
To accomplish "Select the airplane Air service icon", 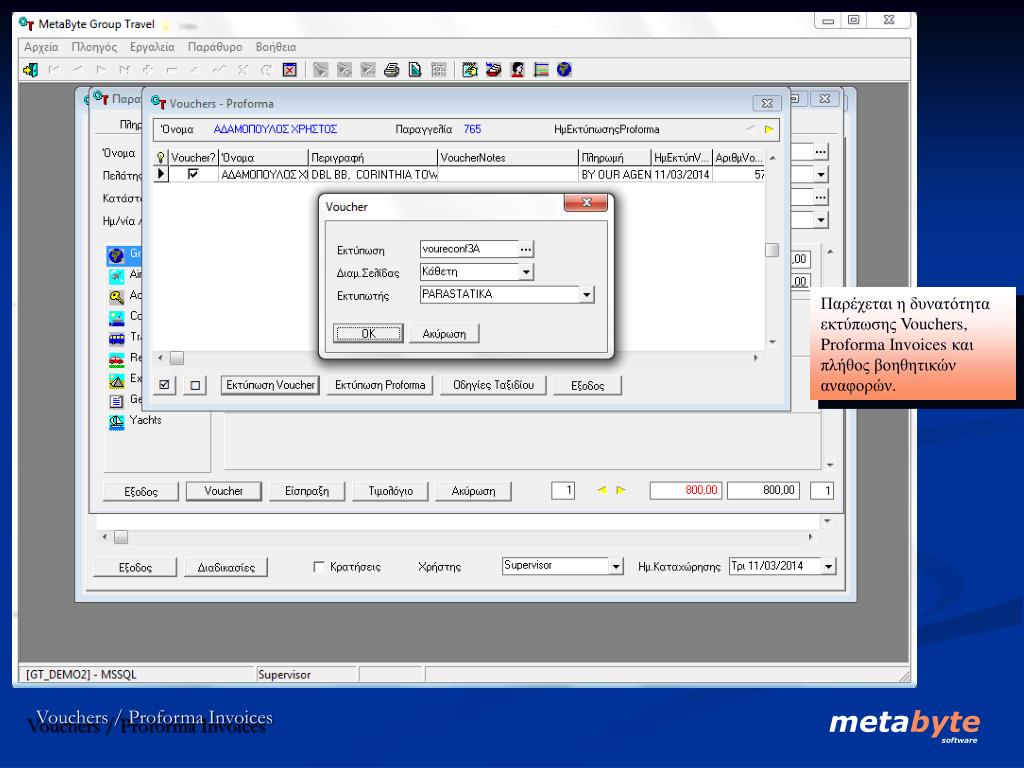I will pos(116,276).
